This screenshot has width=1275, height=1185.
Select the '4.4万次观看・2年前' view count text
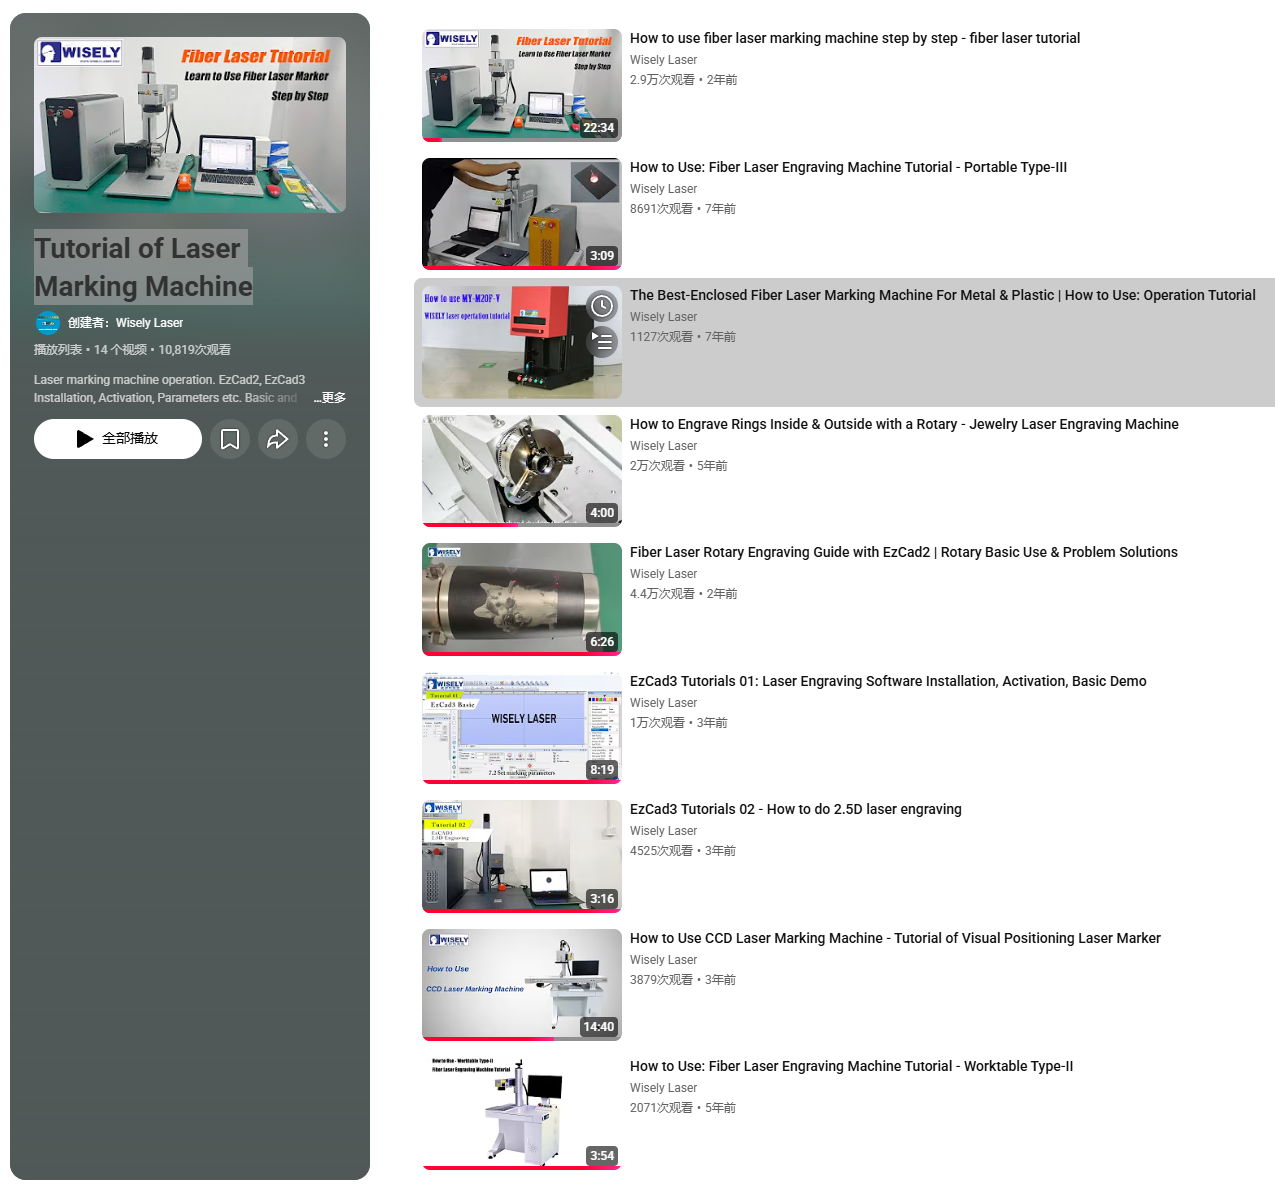coord(683,594)
